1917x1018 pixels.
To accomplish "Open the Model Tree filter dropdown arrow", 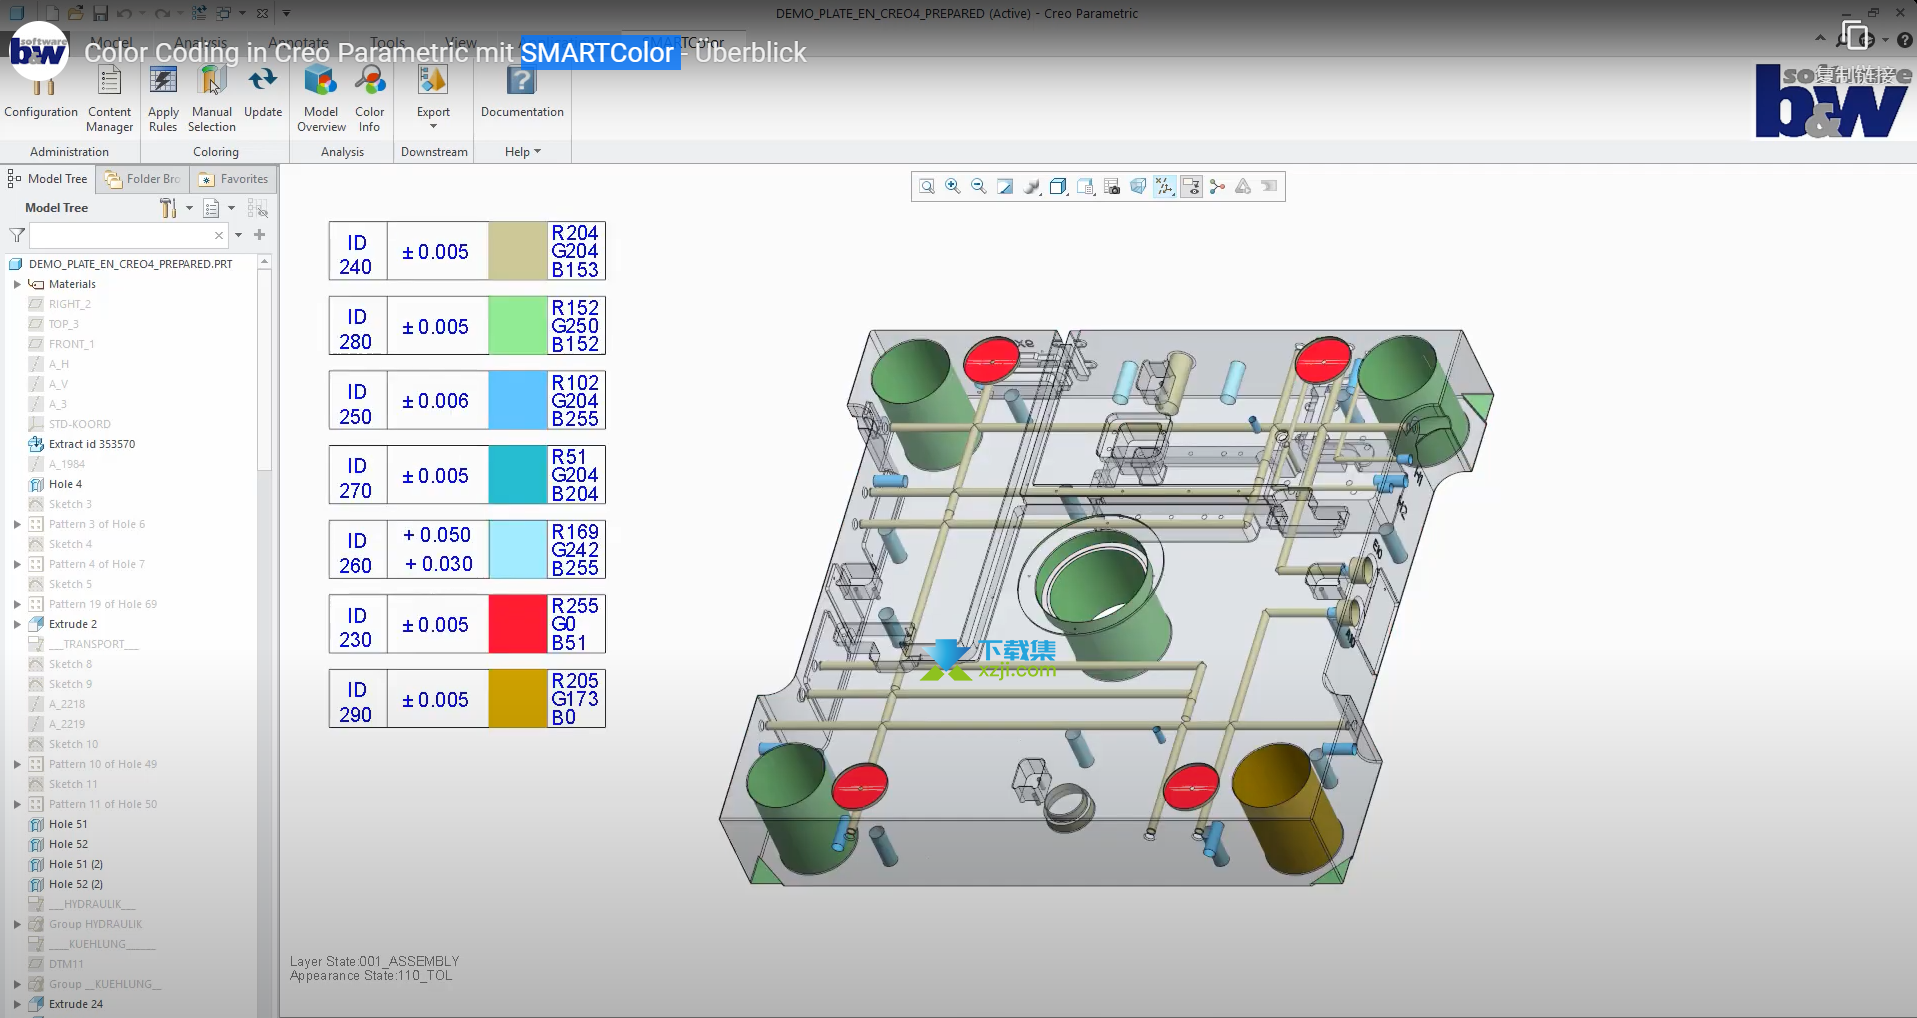I will 238,235.
